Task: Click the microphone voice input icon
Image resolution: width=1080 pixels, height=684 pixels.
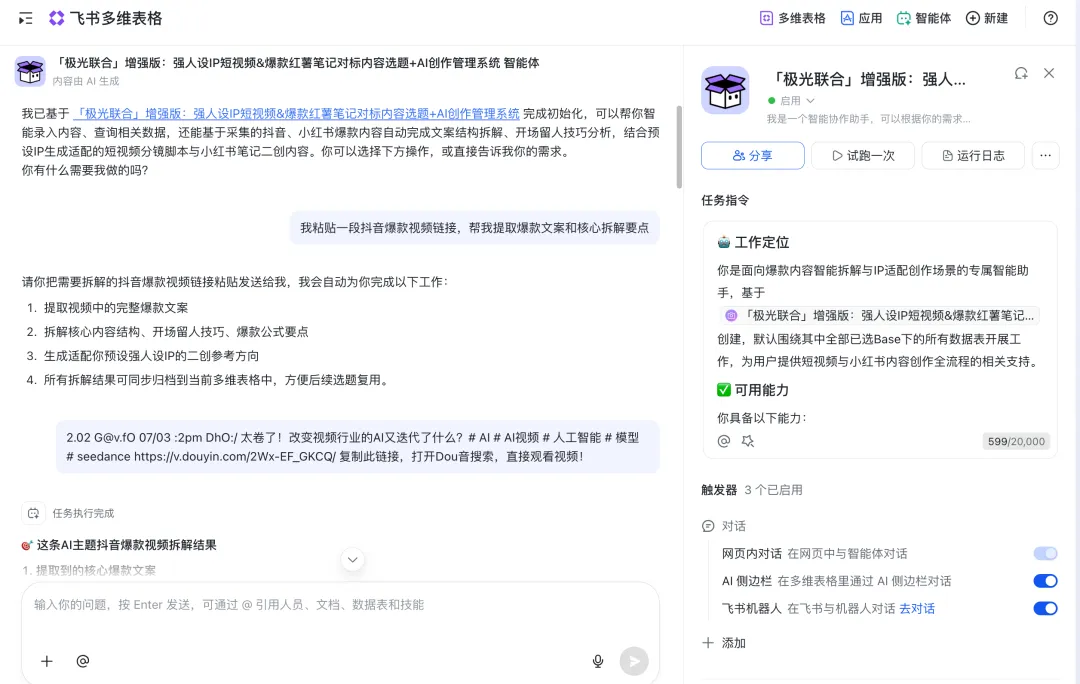Action: [x=598, y=661]
